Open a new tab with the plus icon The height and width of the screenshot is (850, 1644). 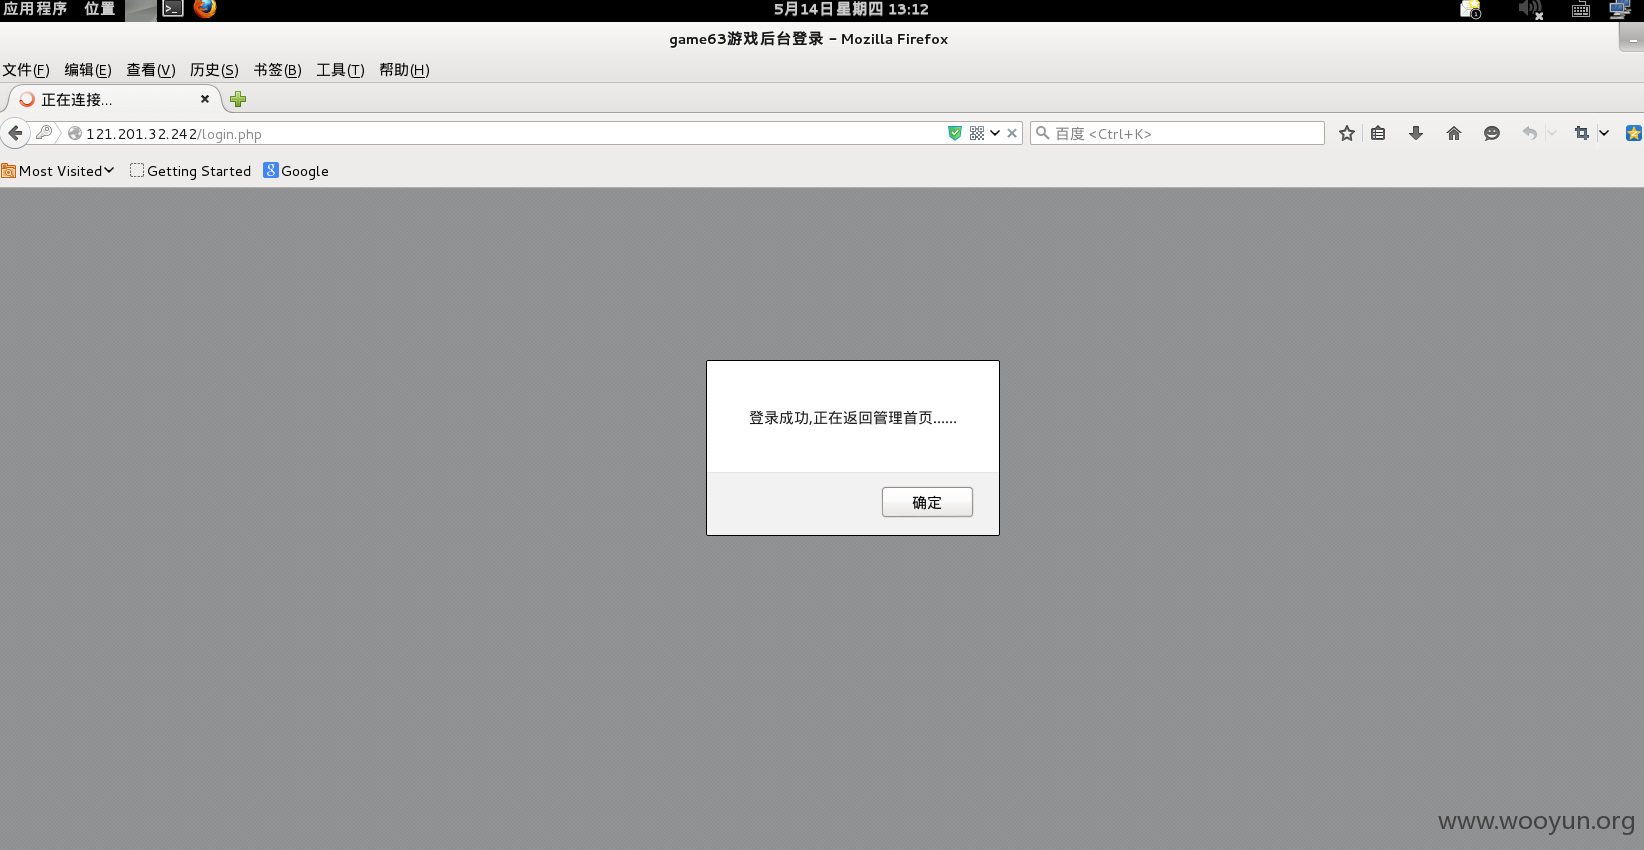point(238,99)
